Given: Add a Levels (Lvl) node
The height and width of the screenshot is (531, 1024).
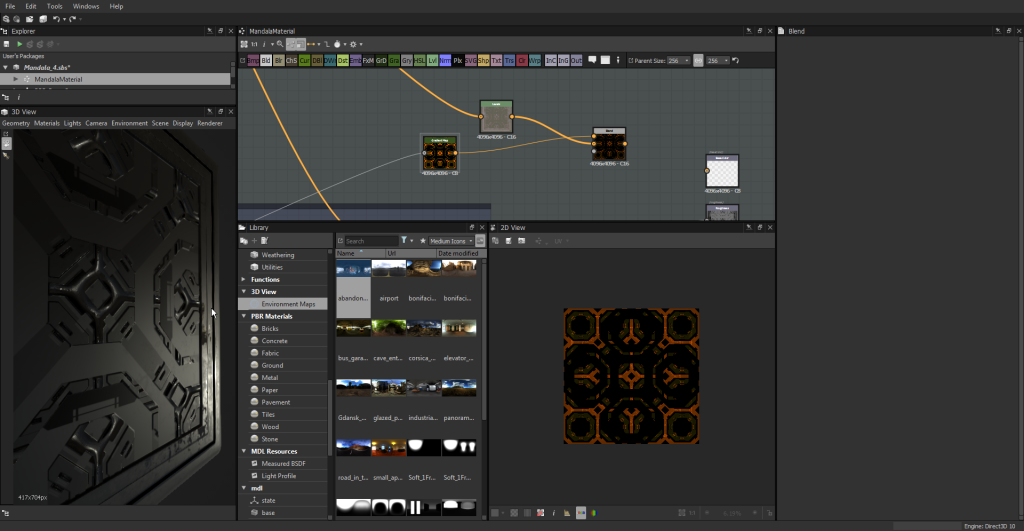Looking at the screenshot, I should point(432,61).
